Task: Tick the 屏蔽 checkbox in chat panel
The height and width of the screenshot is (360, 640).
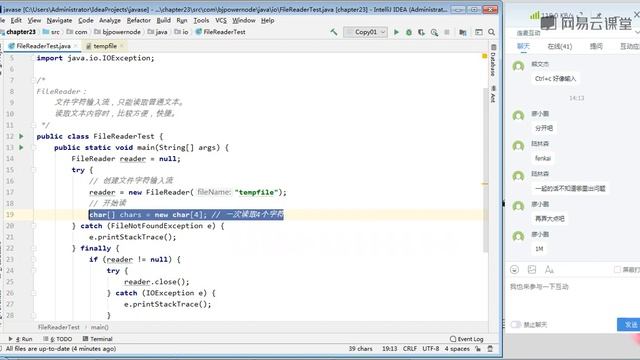Action: tap(617, 269)
